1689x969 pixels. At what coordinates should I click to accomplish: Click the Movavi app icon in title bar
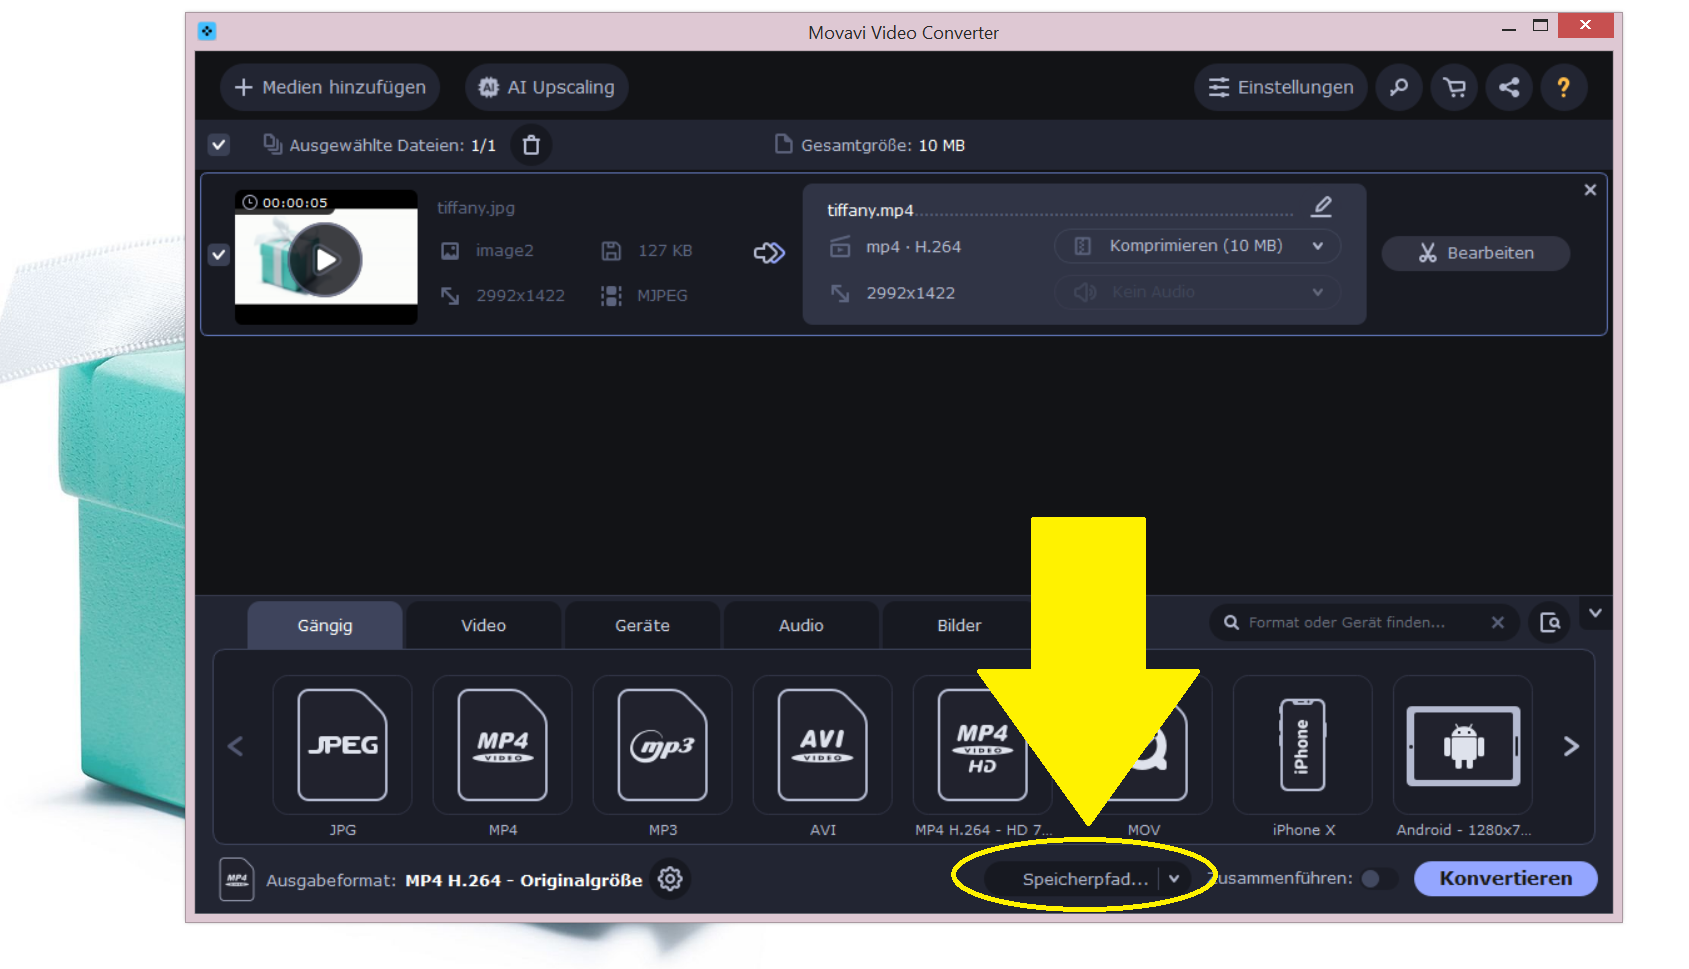pos(207,31)
